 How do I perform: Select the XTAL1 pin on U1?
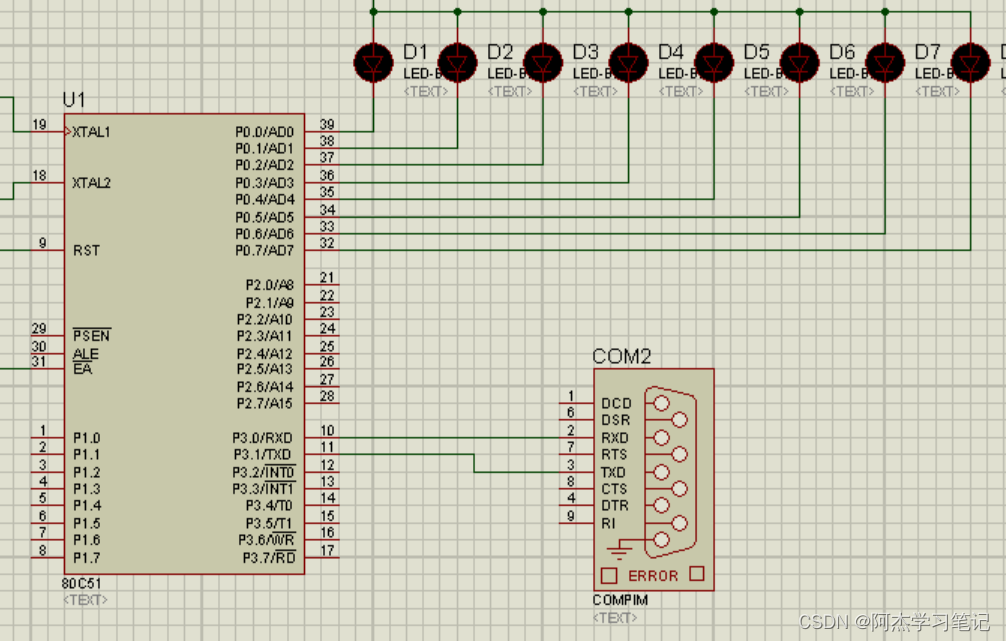pyautogui.click(x=91, y=132)
